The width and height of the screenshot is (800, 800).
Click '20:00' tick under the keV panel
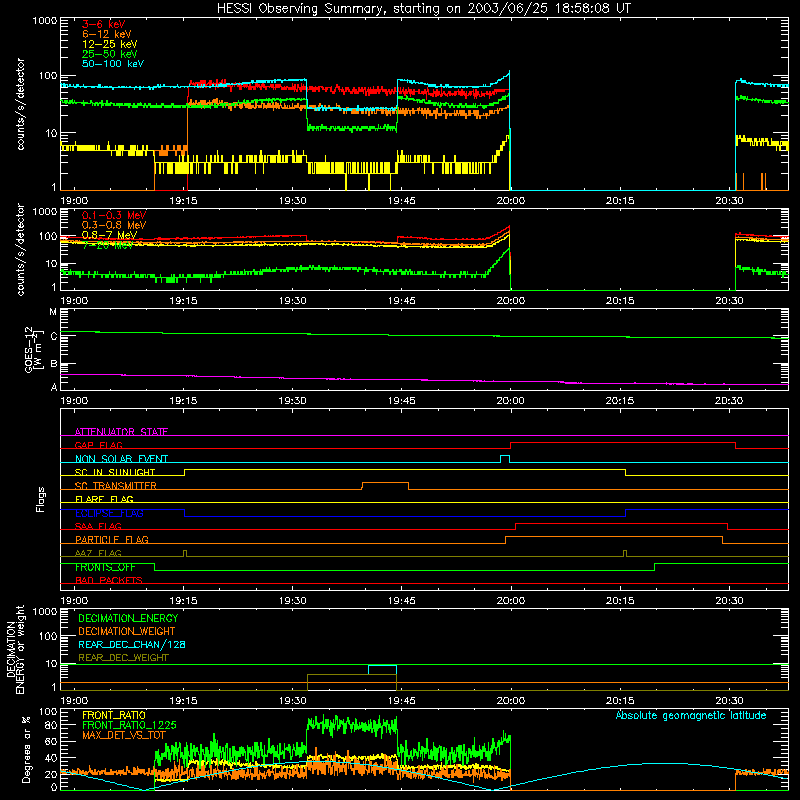[511, 201]
